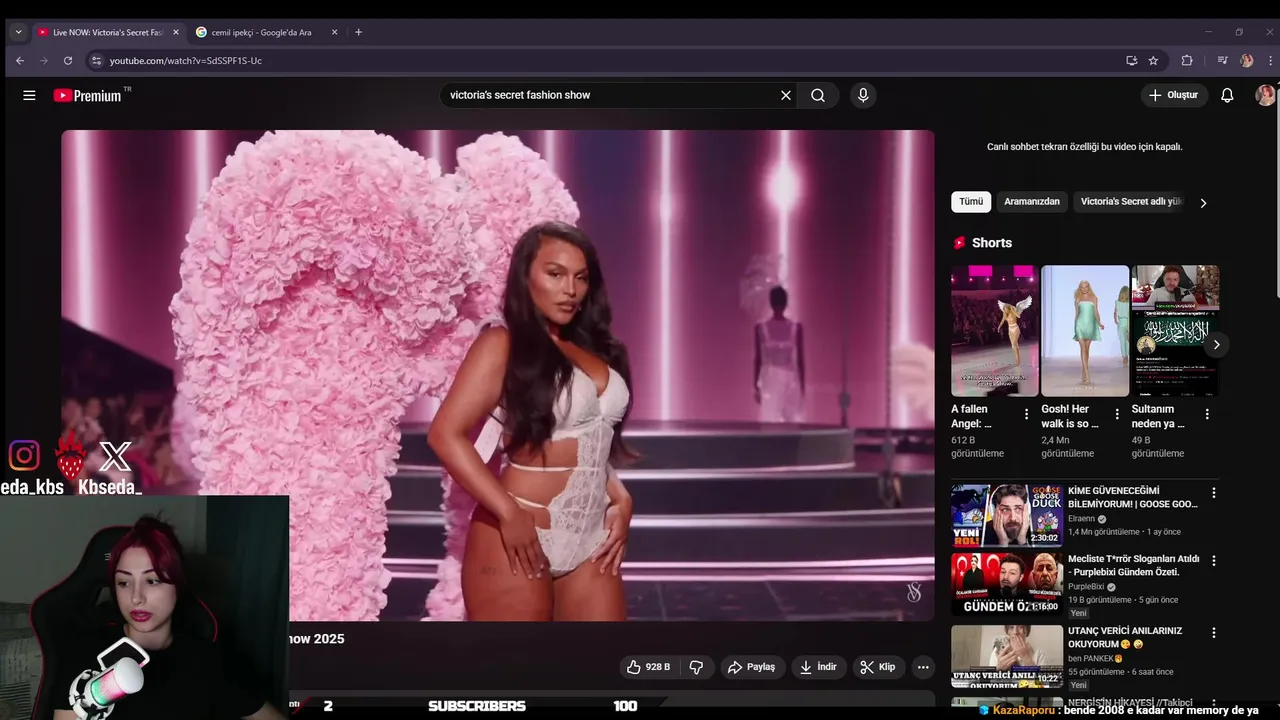This screenshot has width=1280, height=720.
Task: Expand the tab search dropdown
Action: tap(18, 32)
